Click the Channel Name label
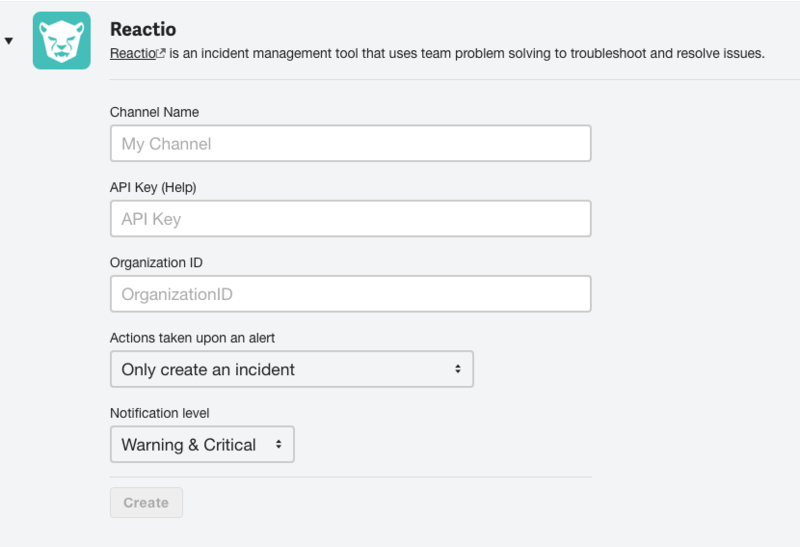Screen dimensions: 800x547 click(155, 112)
